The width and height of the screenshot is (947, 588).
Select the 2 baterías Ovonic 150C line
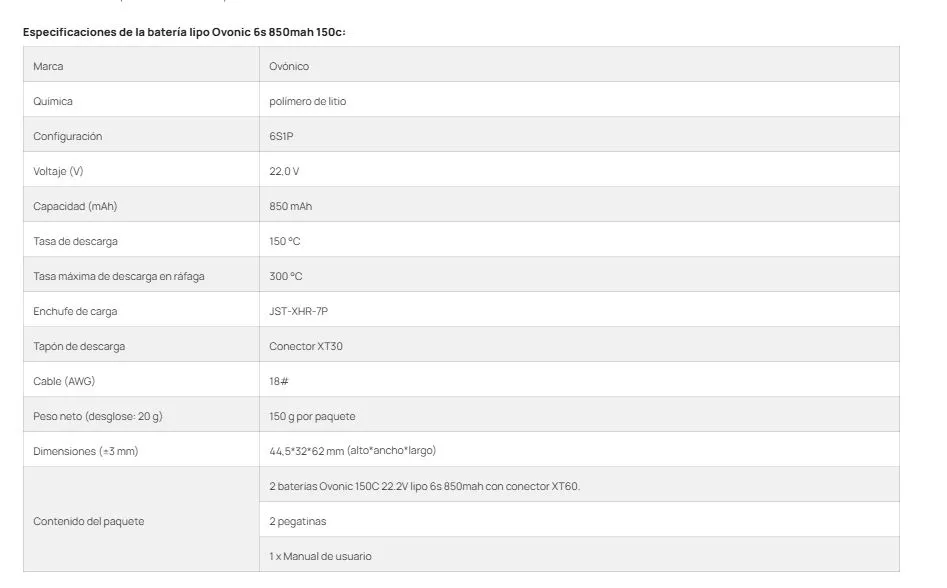click(425, 487)
